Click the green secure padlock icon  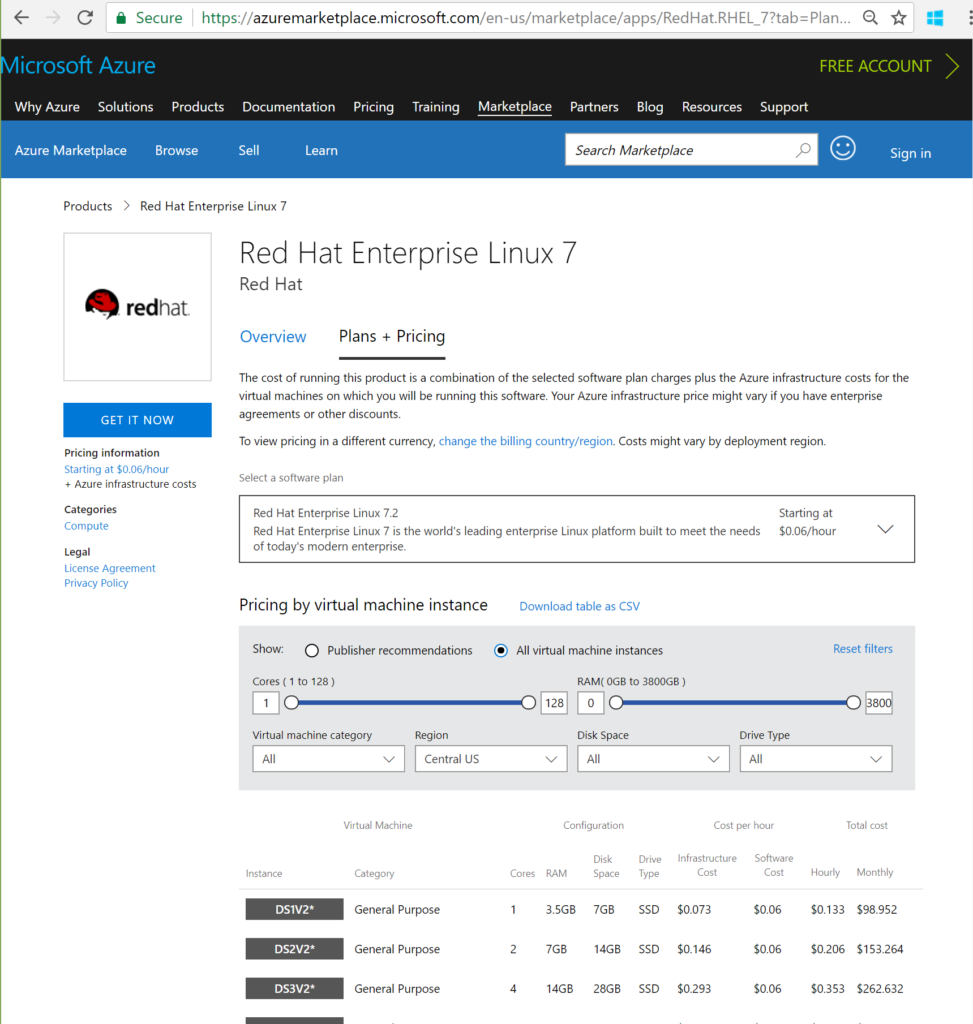tap(121, 18)
